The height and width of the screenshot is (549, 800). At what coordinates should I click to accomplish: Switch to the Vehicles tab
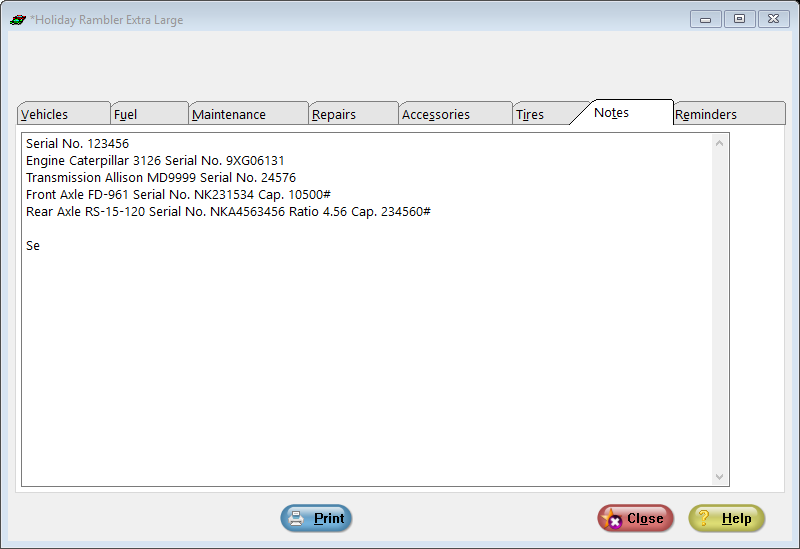[x=64, y=114]
